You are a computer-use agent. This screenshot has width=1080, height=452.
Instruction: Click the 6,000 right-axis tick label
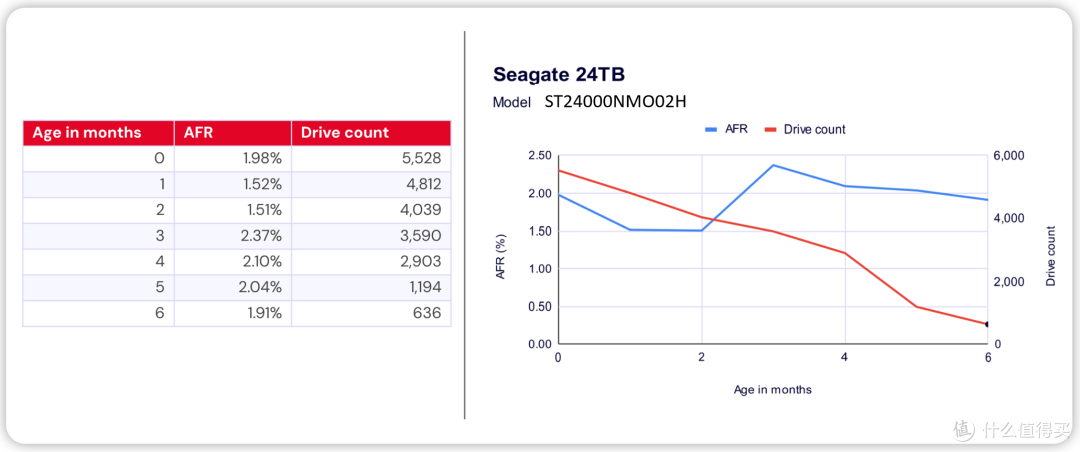1007,156
